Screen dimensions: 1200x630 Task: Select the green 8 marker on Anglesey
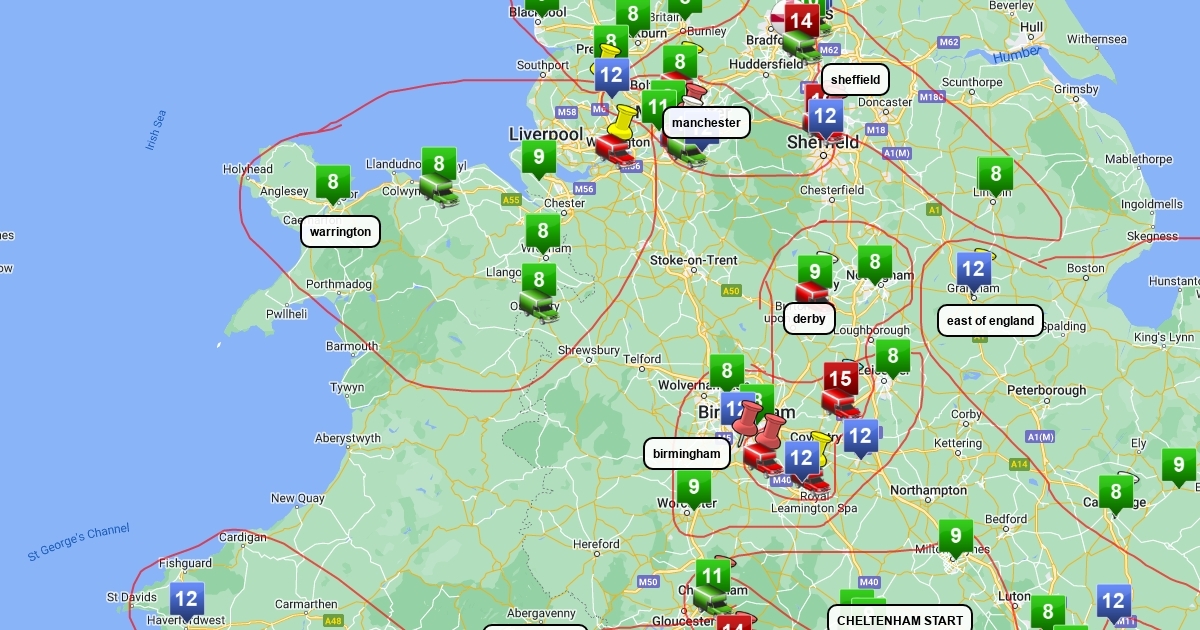tap(333, 183)
